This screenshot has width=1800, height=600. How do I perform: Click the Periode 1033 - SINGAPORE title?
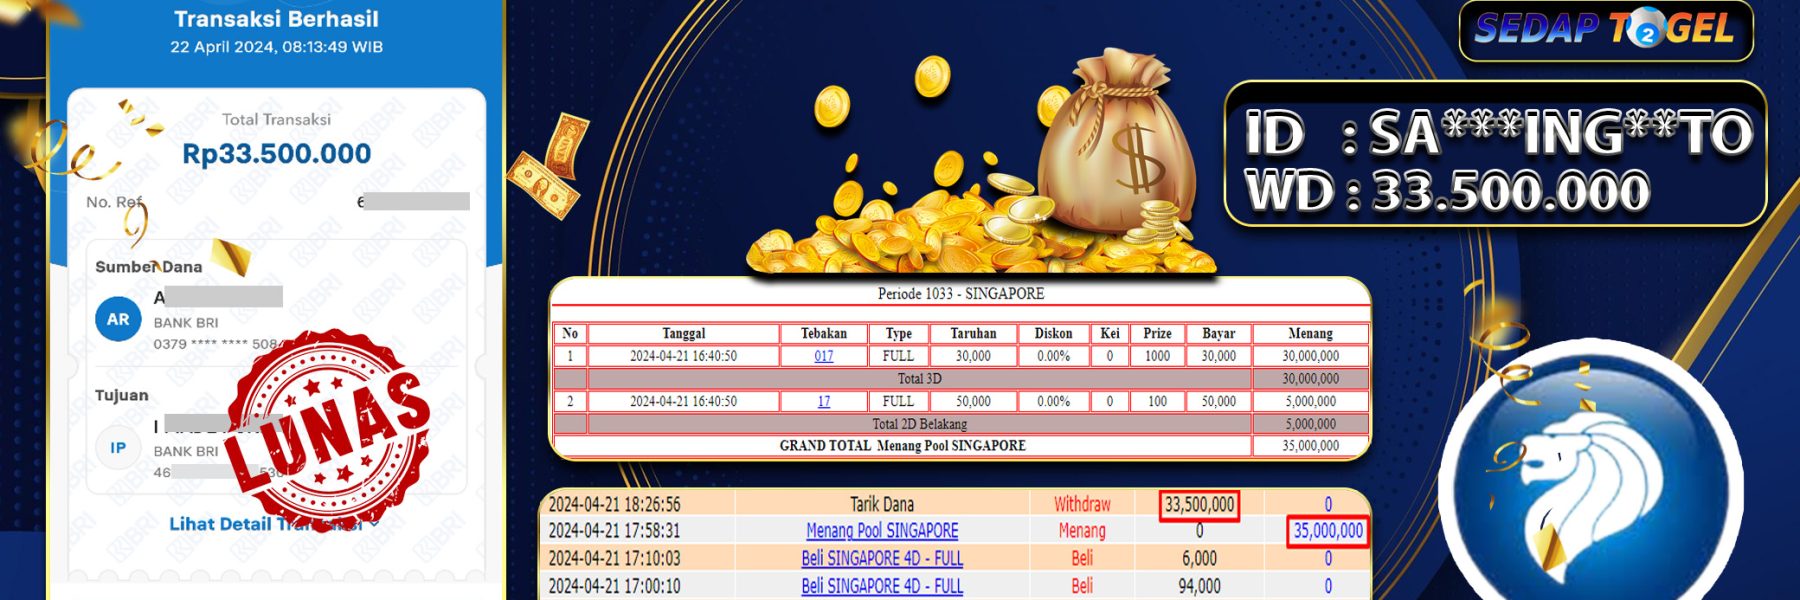coord(961,294)
